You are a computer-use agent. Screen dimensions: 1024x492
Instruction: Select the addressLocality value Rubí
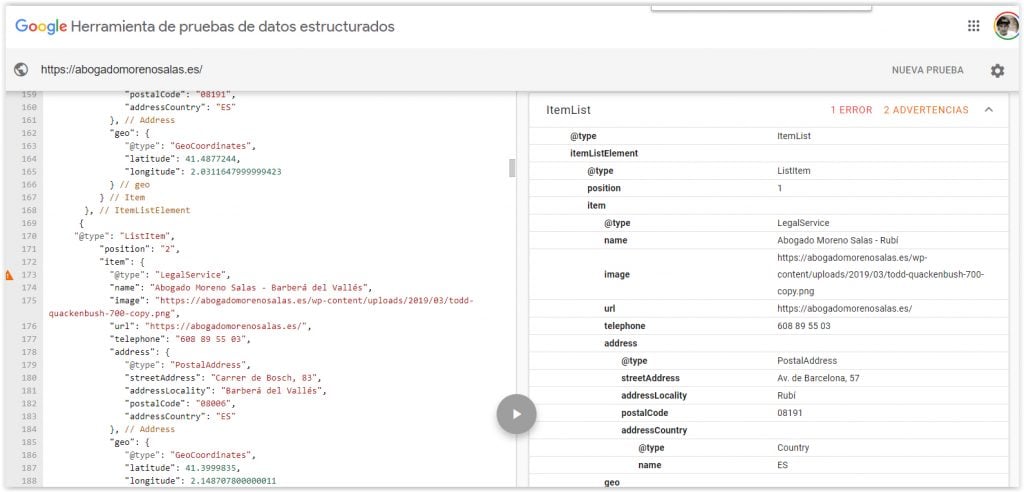click(786, 395)
